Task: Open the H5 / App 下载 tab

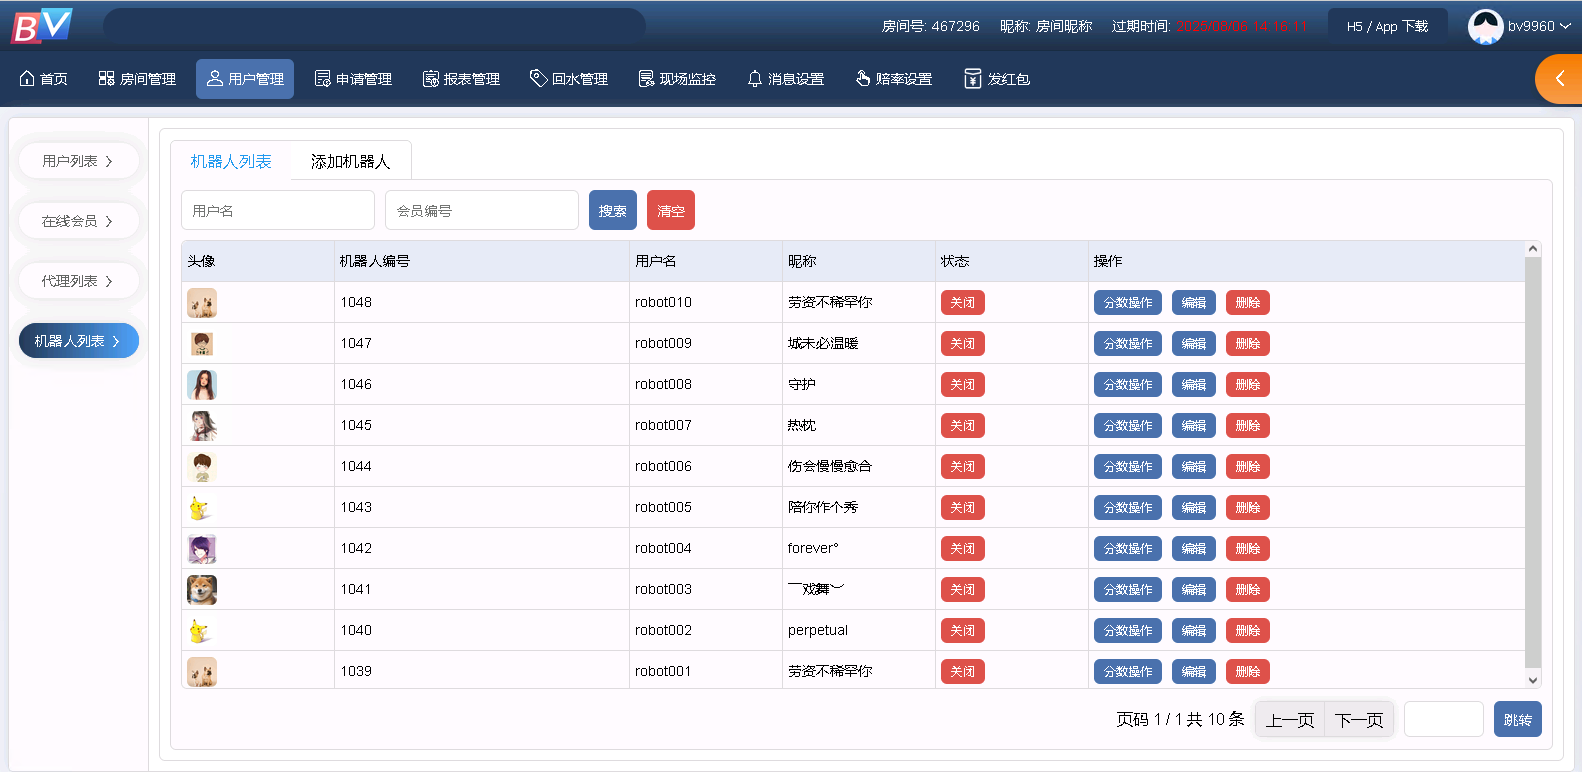Action: tap(1386, 26)
